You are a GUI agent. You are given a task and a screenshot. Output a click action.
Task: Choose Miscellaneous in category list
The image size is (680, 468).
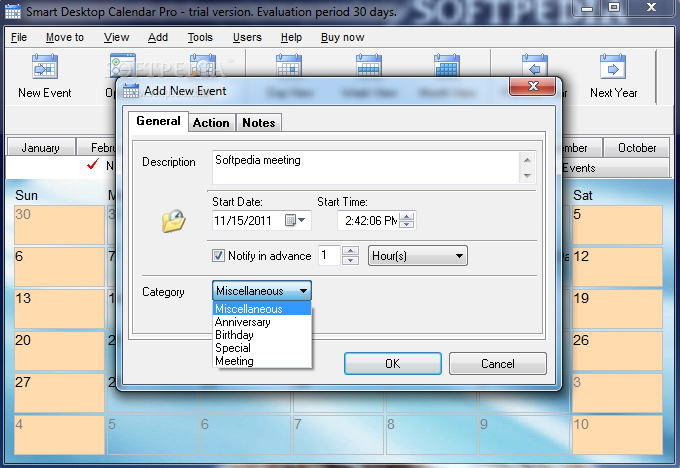click(x=262, y=309)
